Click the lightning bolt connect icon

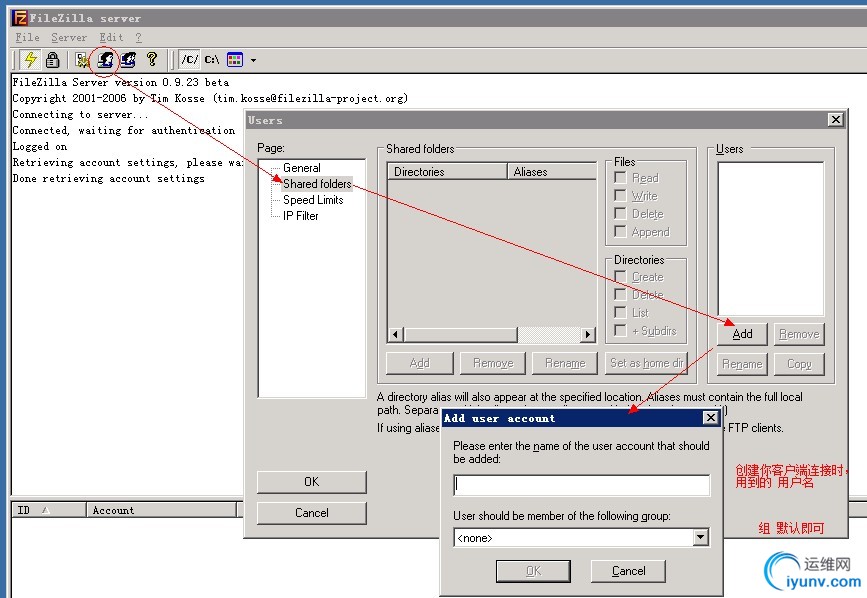tap(30, 59)
